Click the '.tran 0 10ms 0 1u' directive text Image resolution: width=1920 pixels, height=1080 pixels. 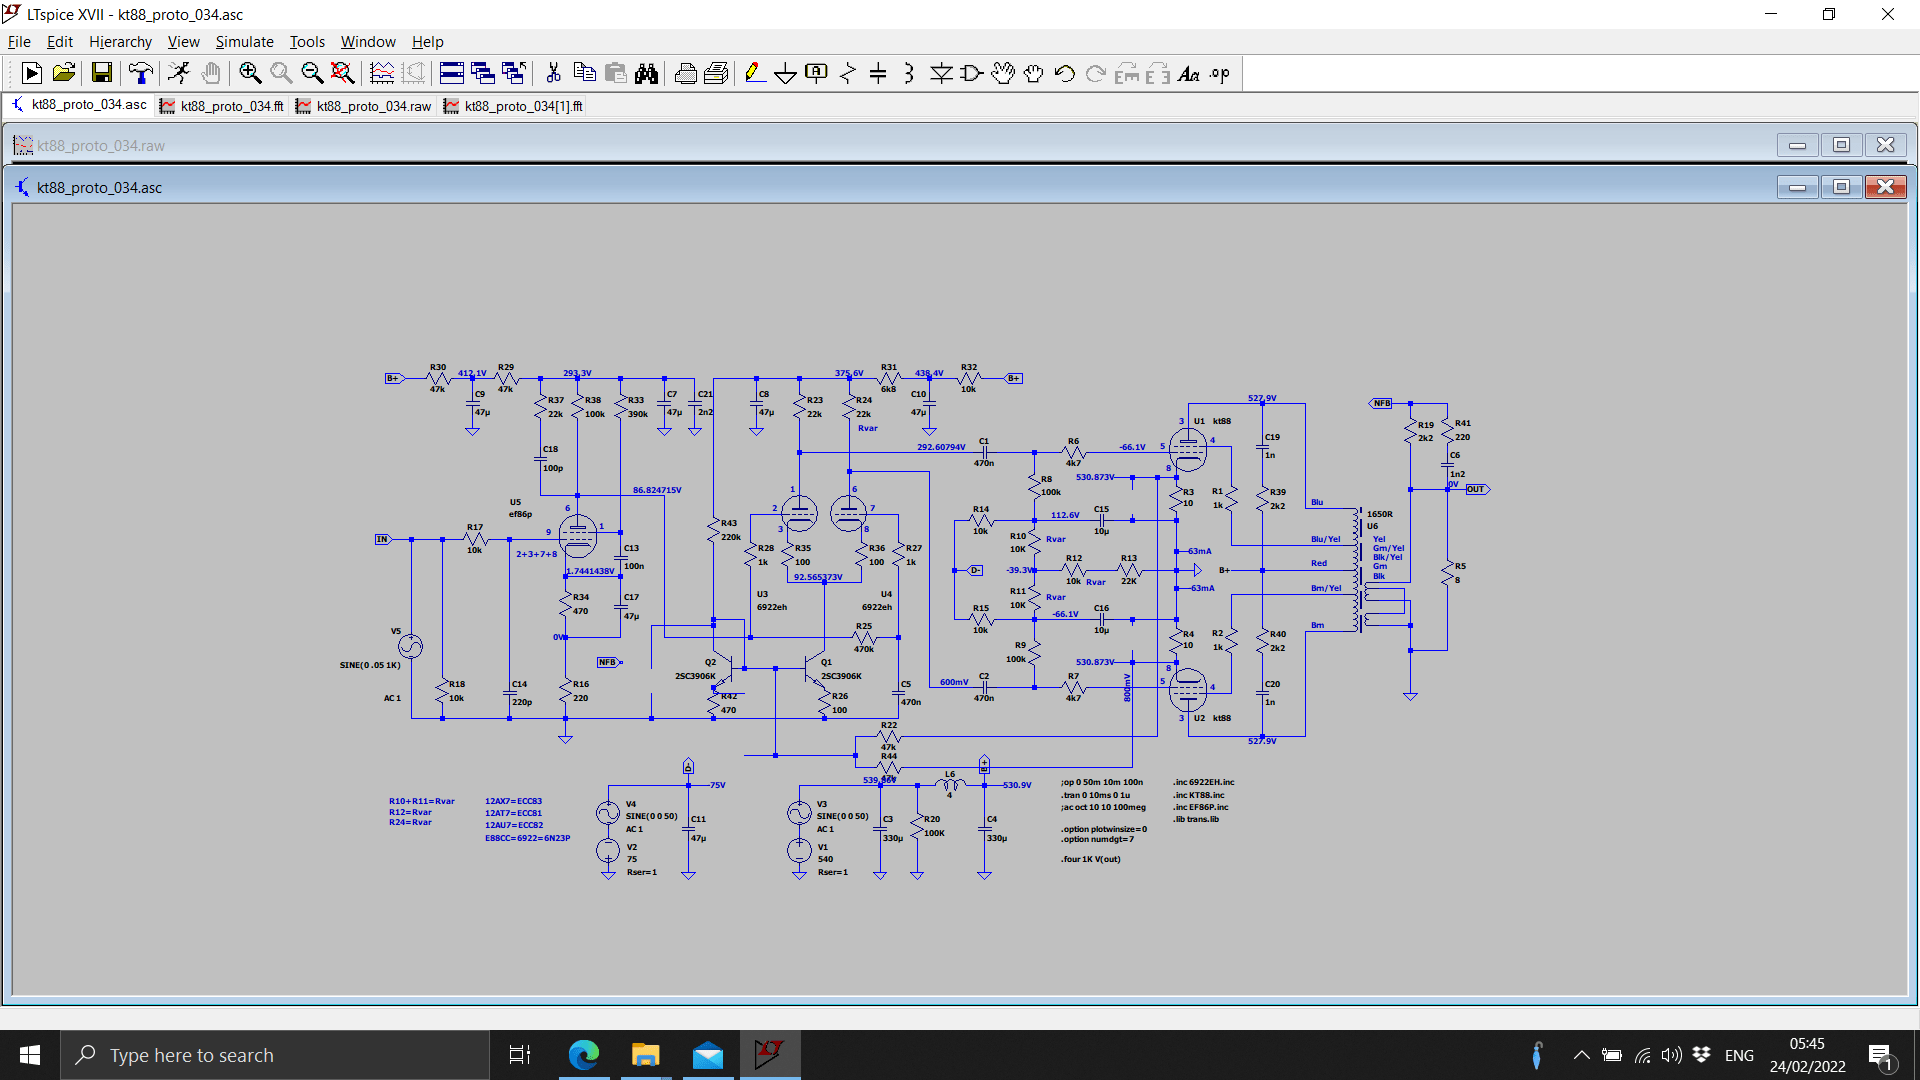click(x=1096, y=795)
